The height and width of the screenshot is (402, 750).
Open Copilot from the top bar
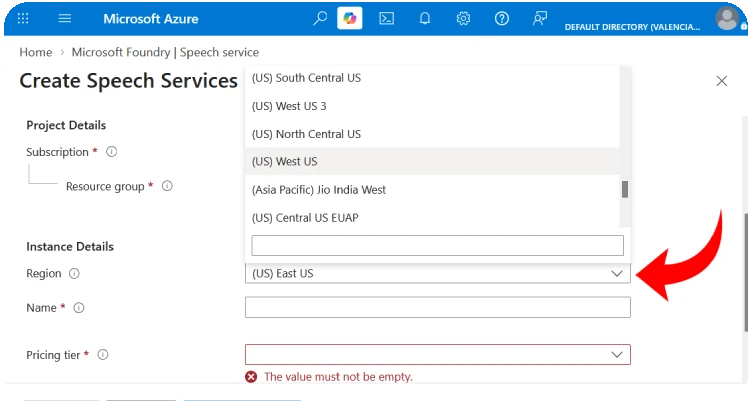pyautogui.click(x=350, y=18)
